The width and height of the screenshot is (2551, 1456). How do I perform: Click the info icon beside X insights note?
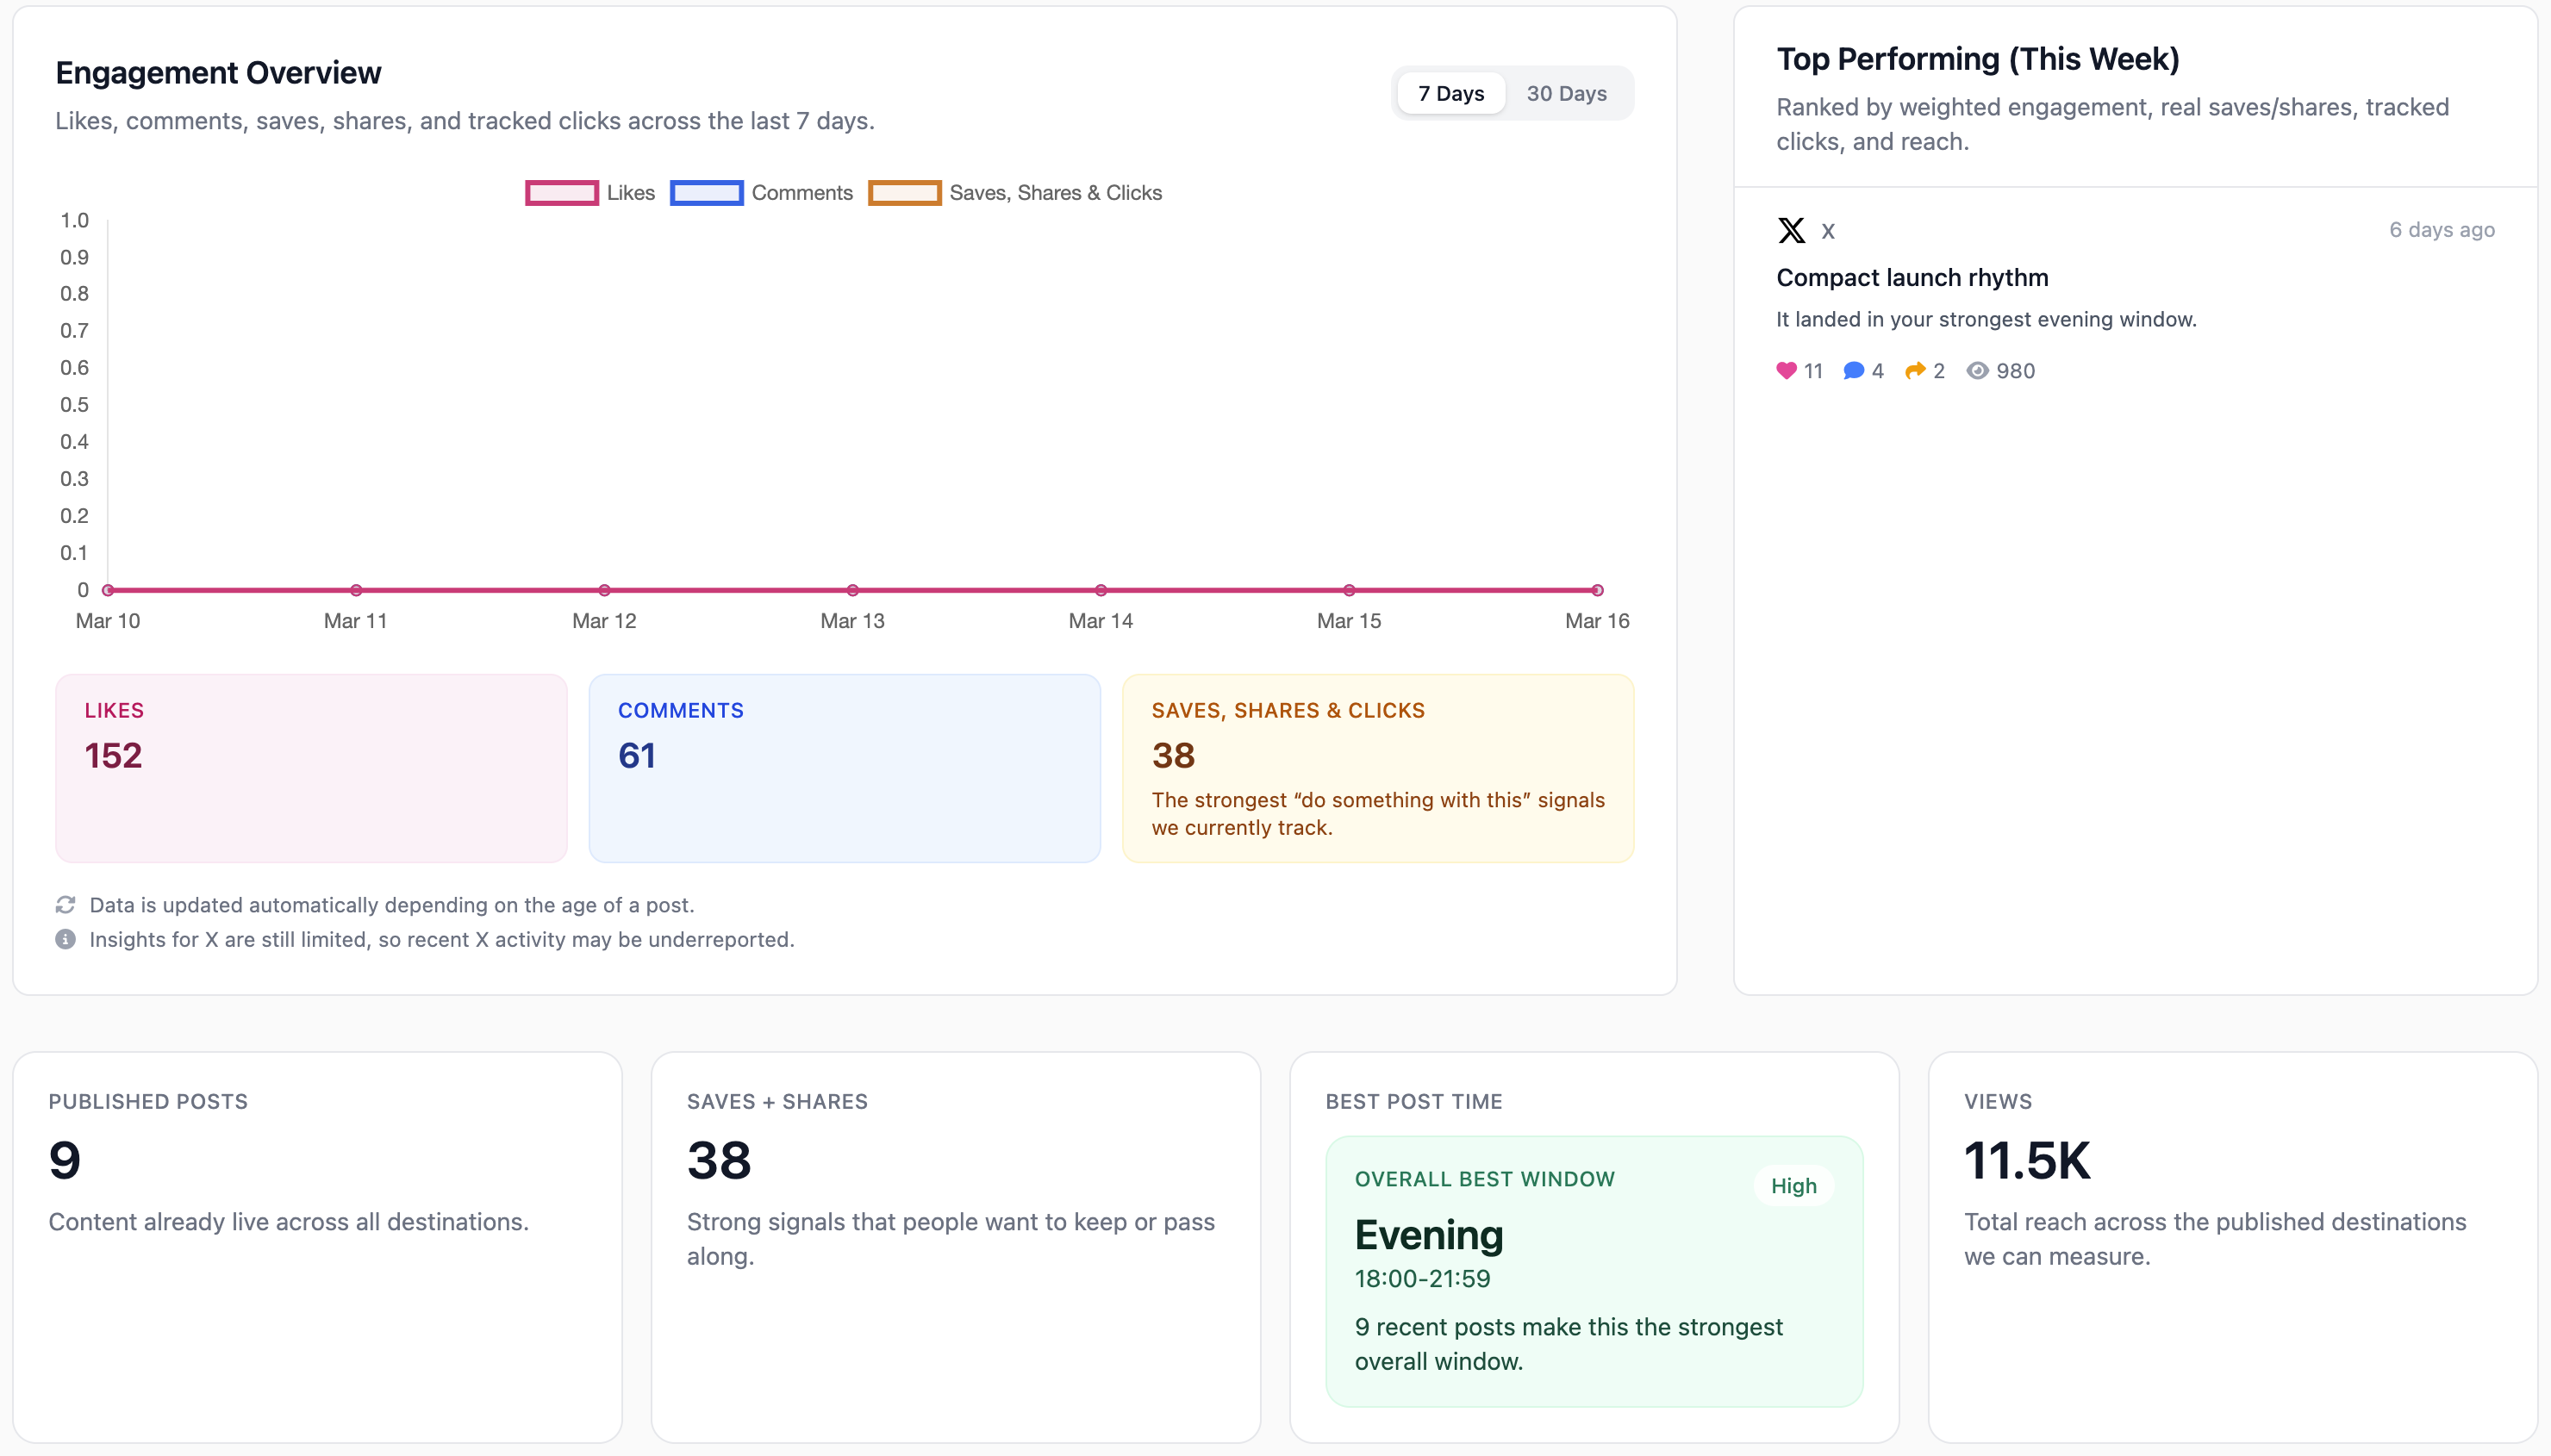(65, 939)
